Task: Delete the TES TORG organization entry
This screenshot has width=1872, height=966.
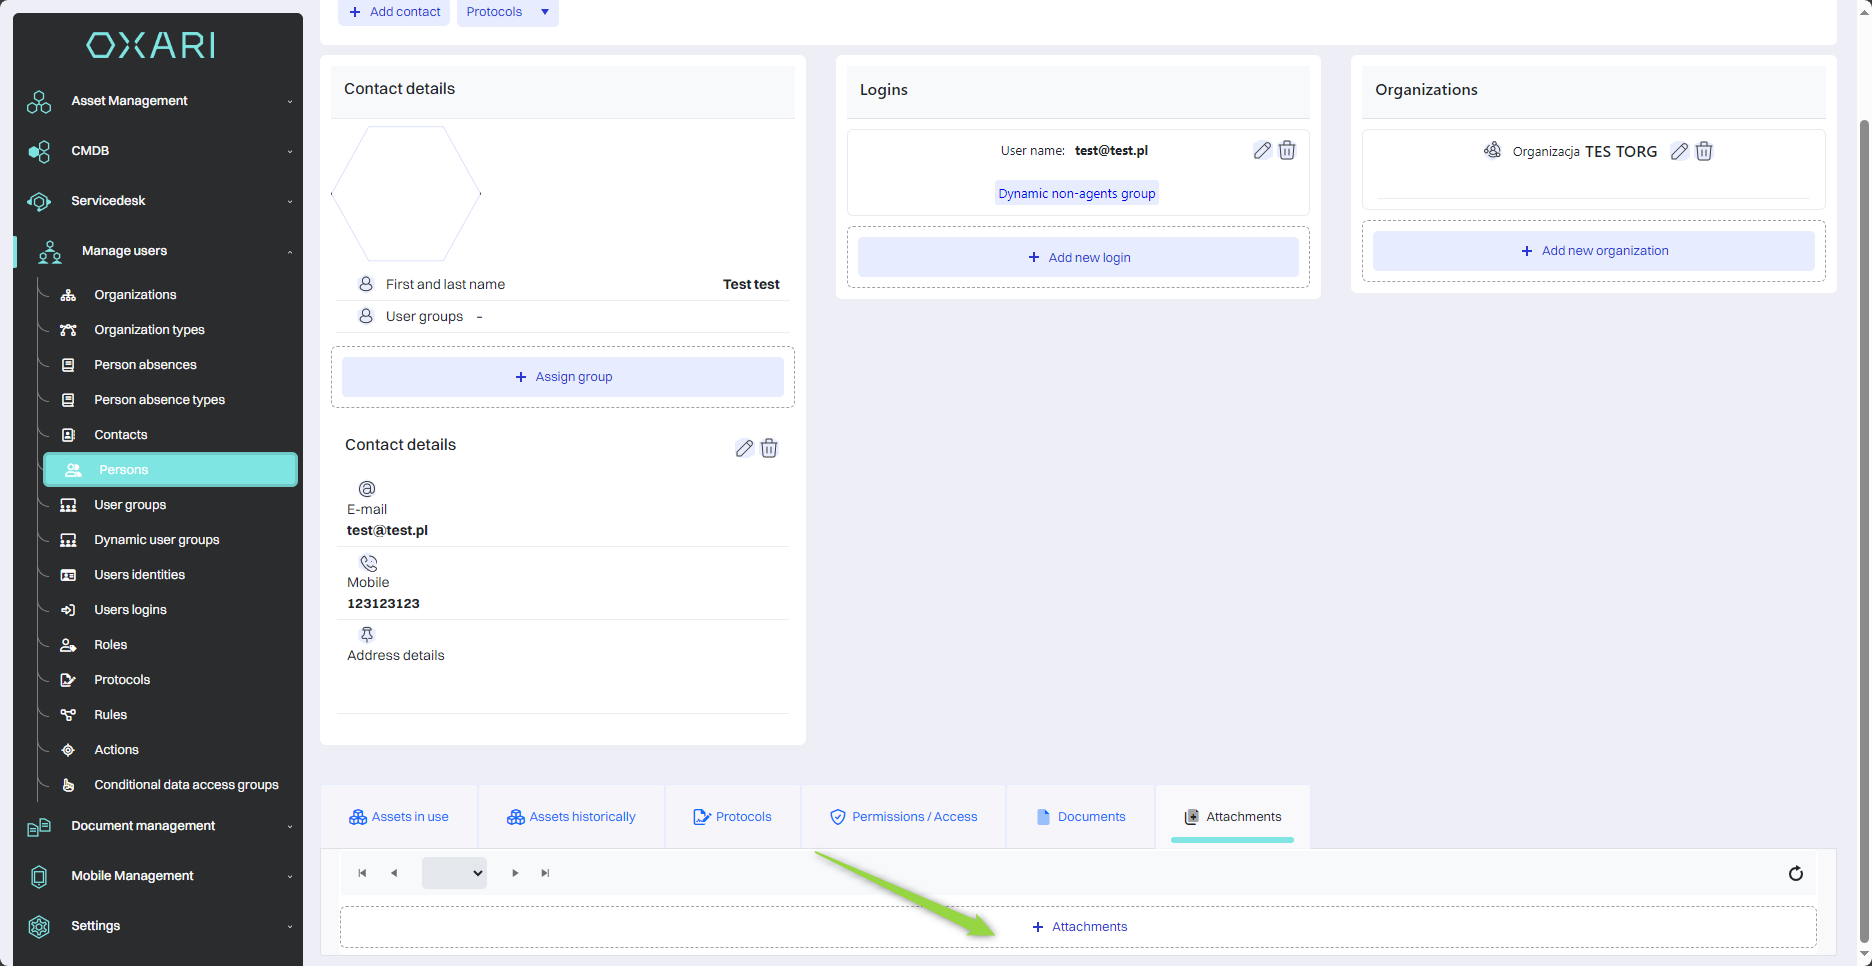Action: pos(1704,151)
